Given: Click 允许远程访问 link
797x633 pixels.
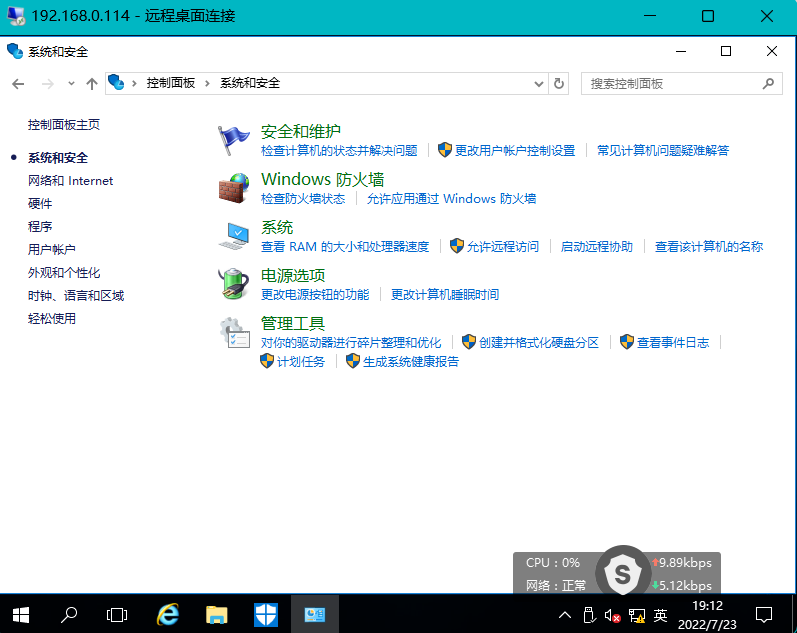Looking at the screenshot, I should tap(503, 247).
